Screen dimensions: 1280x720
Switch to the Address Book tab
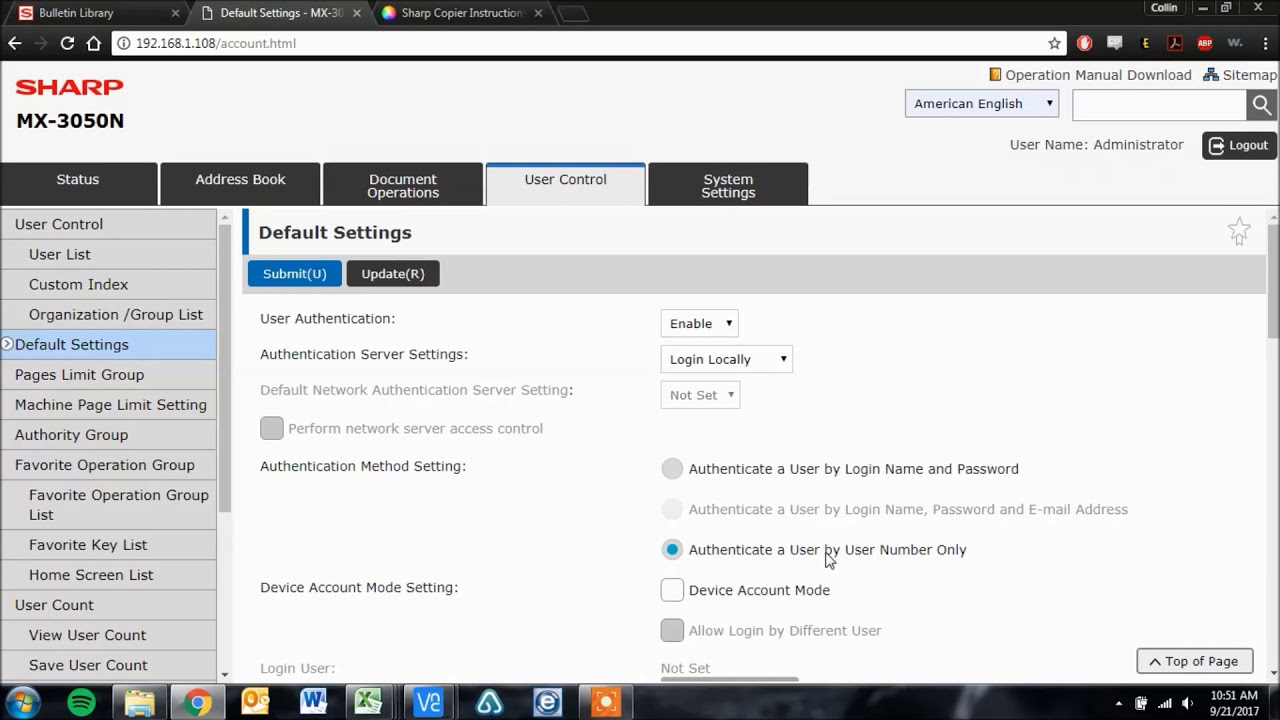240,184
